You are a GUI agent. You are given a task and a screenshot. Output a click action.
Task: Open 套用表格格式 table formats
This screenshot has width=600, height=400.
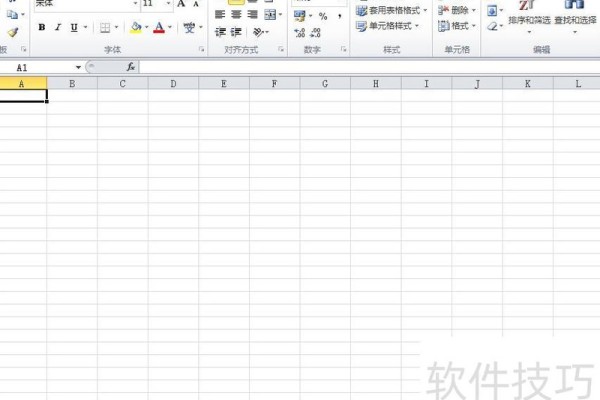tap(391, 10)
